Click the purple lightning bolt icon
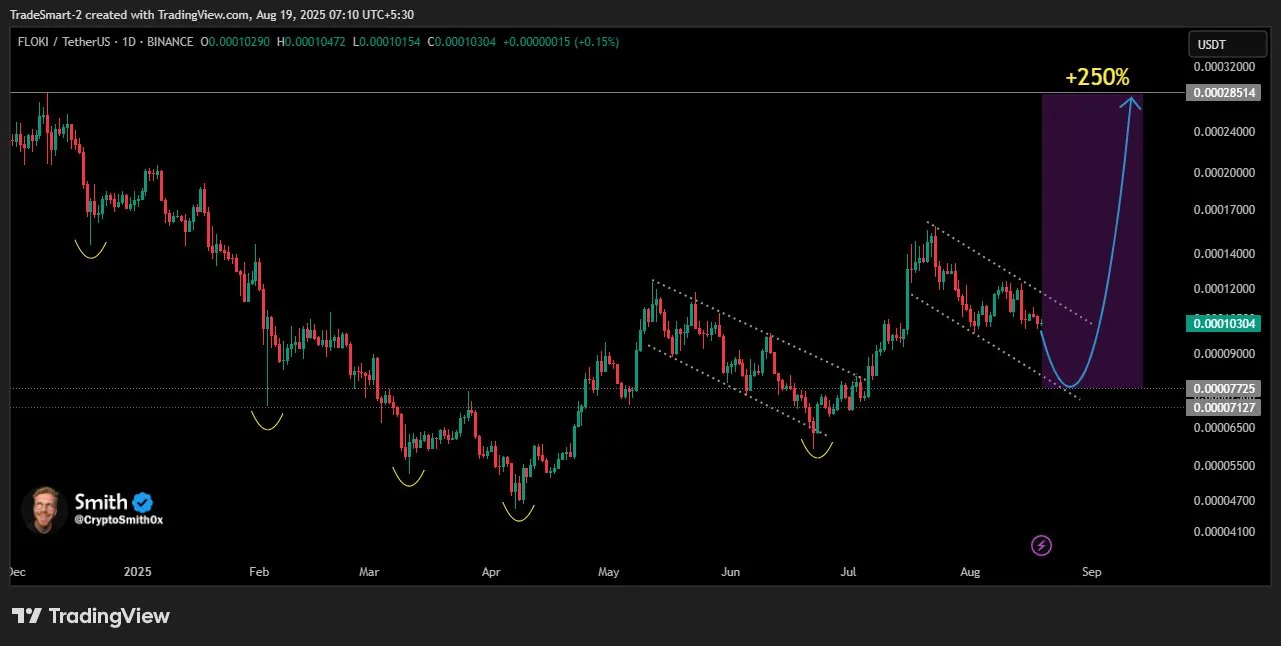 point(1042,545)
